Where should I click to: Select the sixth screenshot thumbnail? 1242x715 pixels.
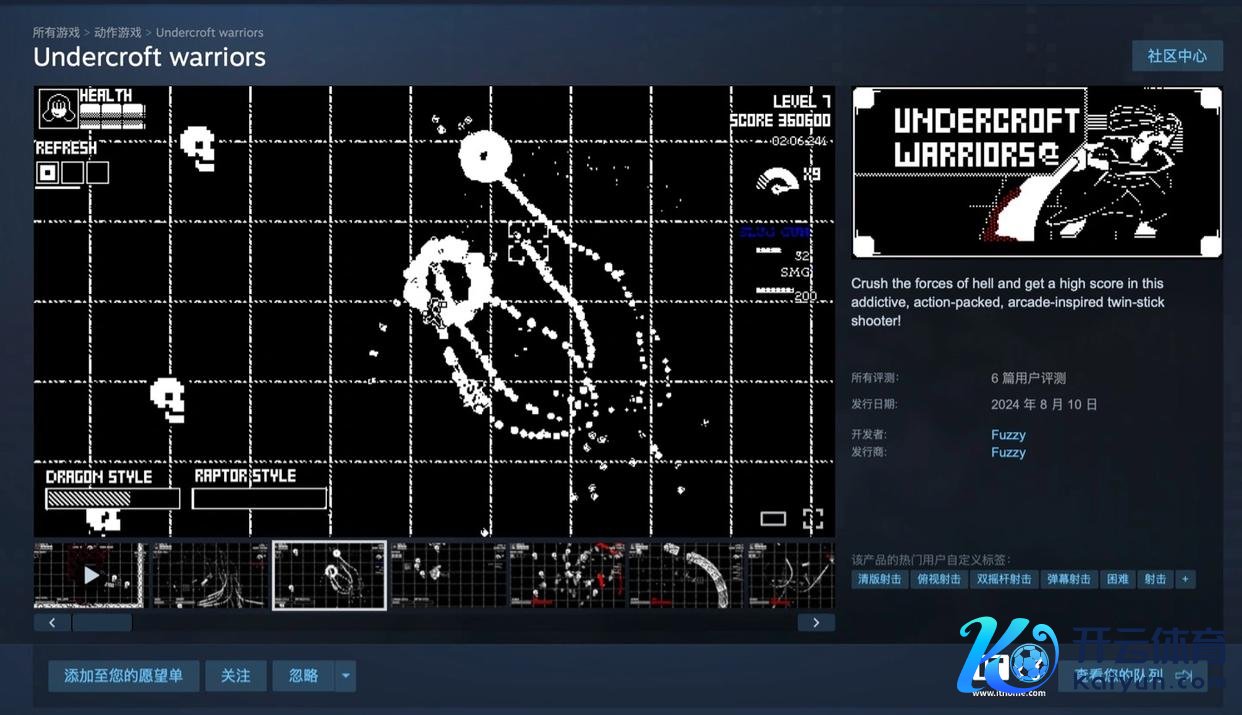click(x=686, y=575)
